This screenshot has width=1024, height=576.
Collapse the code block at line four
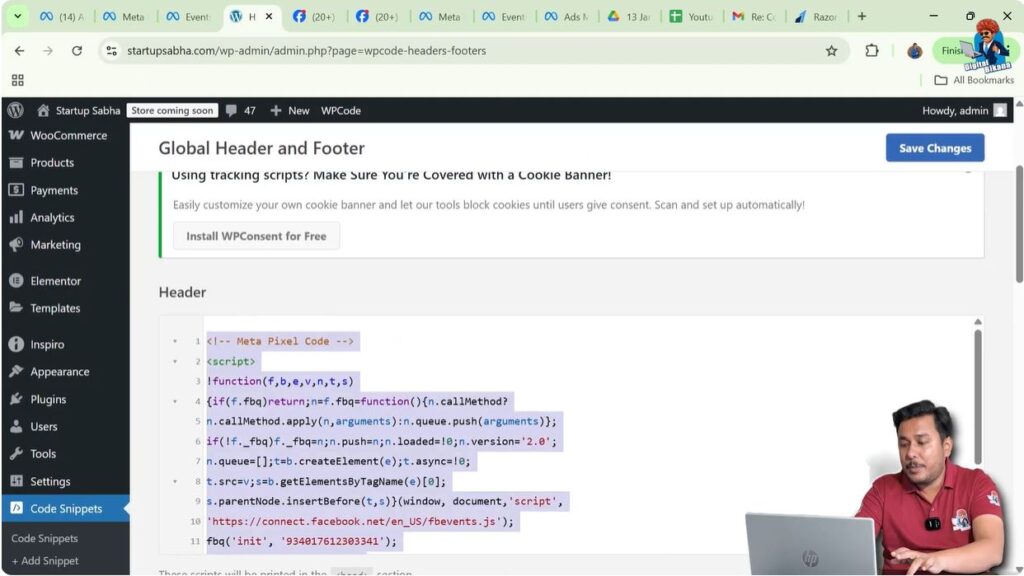coord(175,401)
